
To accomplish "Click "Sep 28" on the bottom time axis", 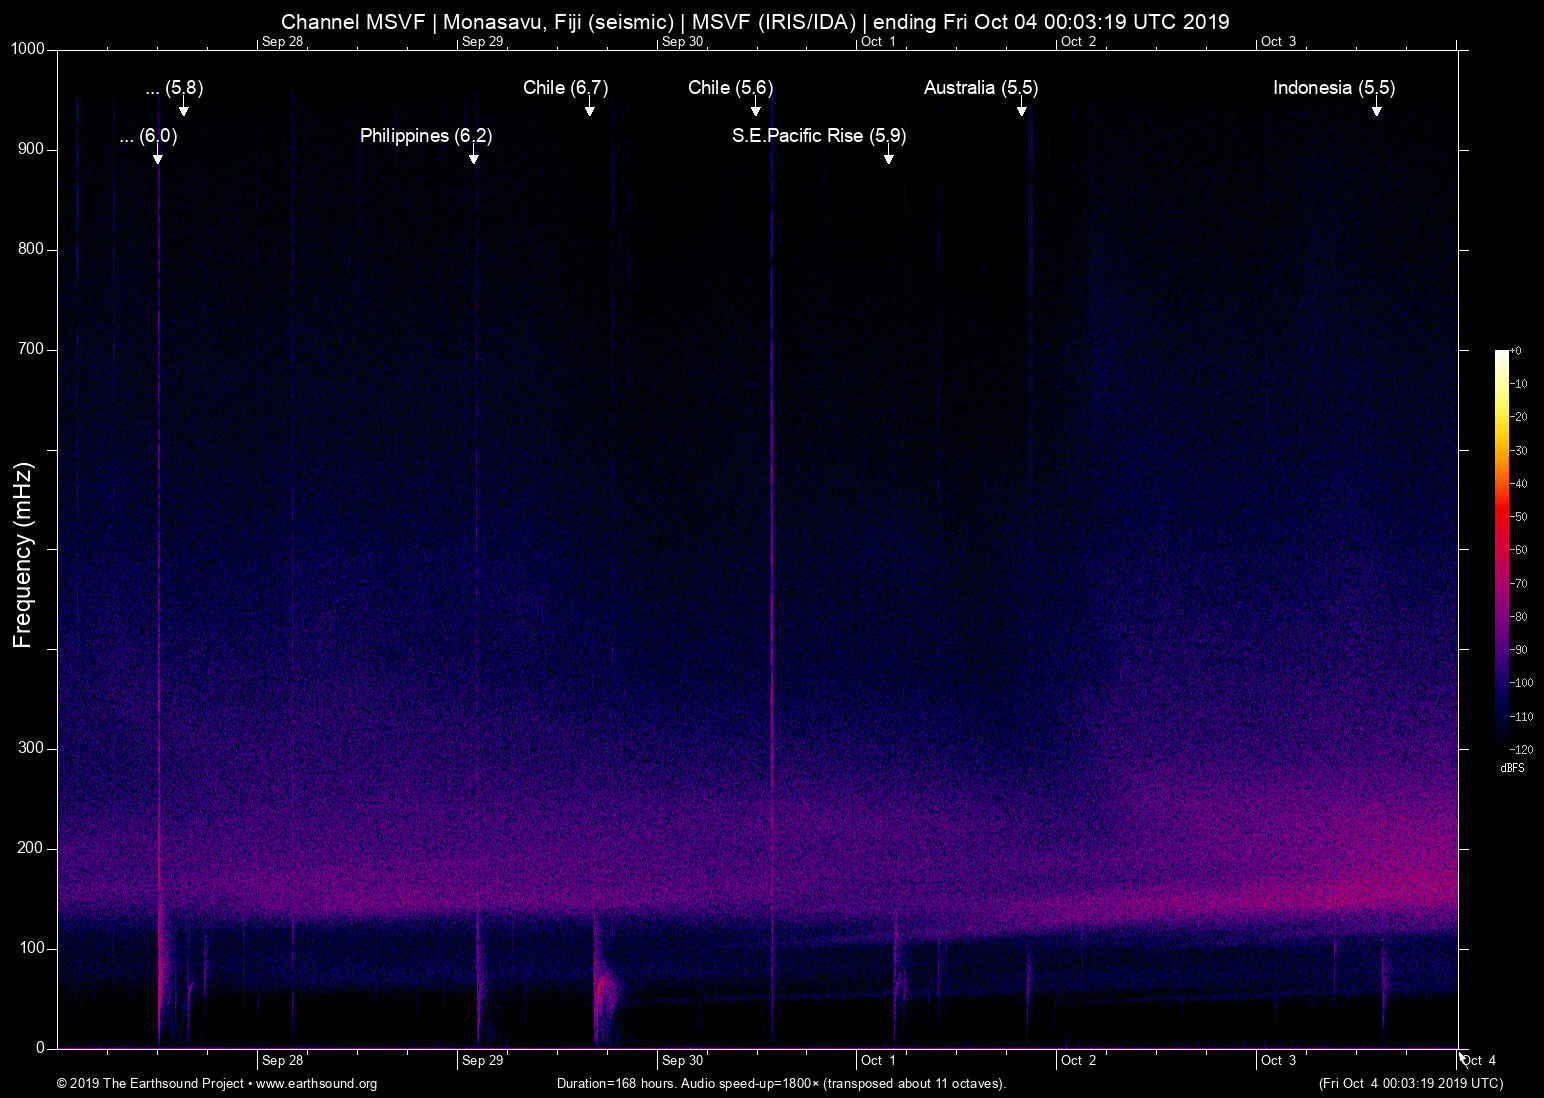I will (x=282, y=1060).
